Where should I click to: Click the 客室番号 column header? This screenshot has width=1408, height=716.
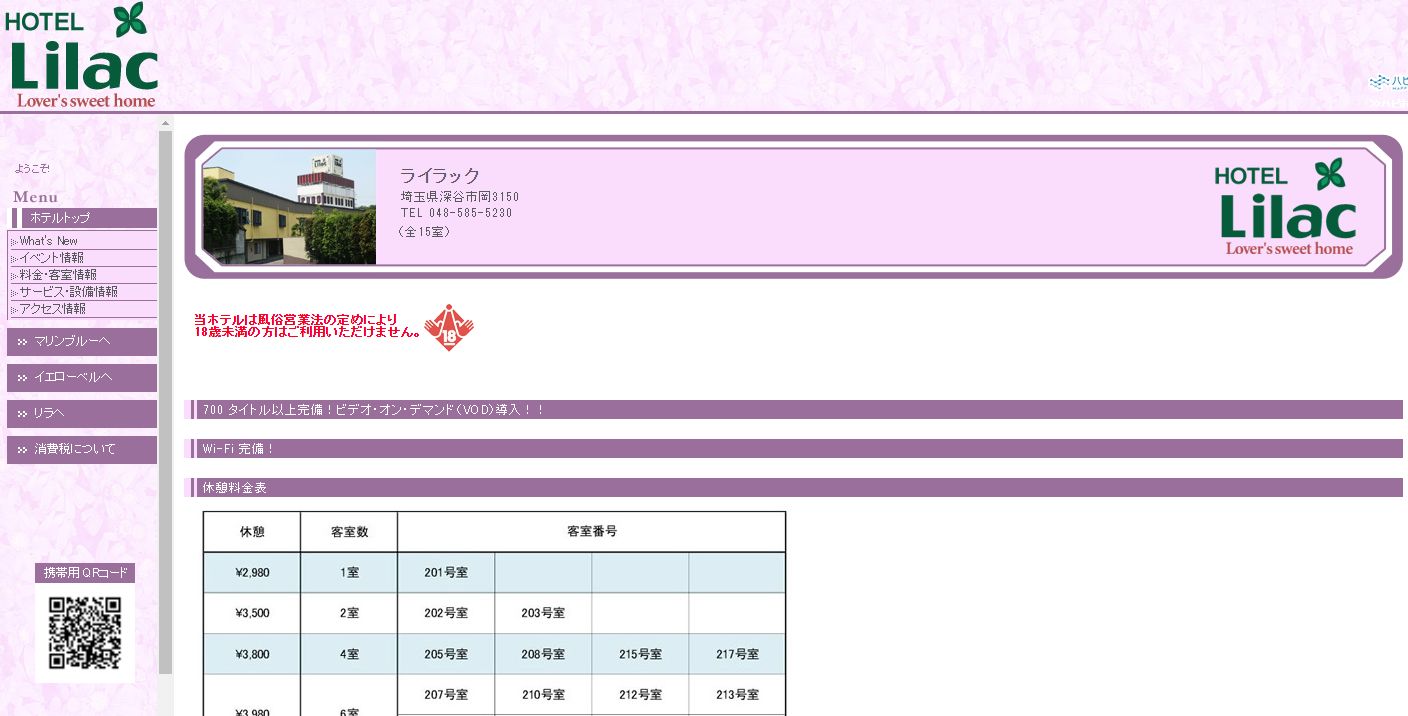click(592, 532)
